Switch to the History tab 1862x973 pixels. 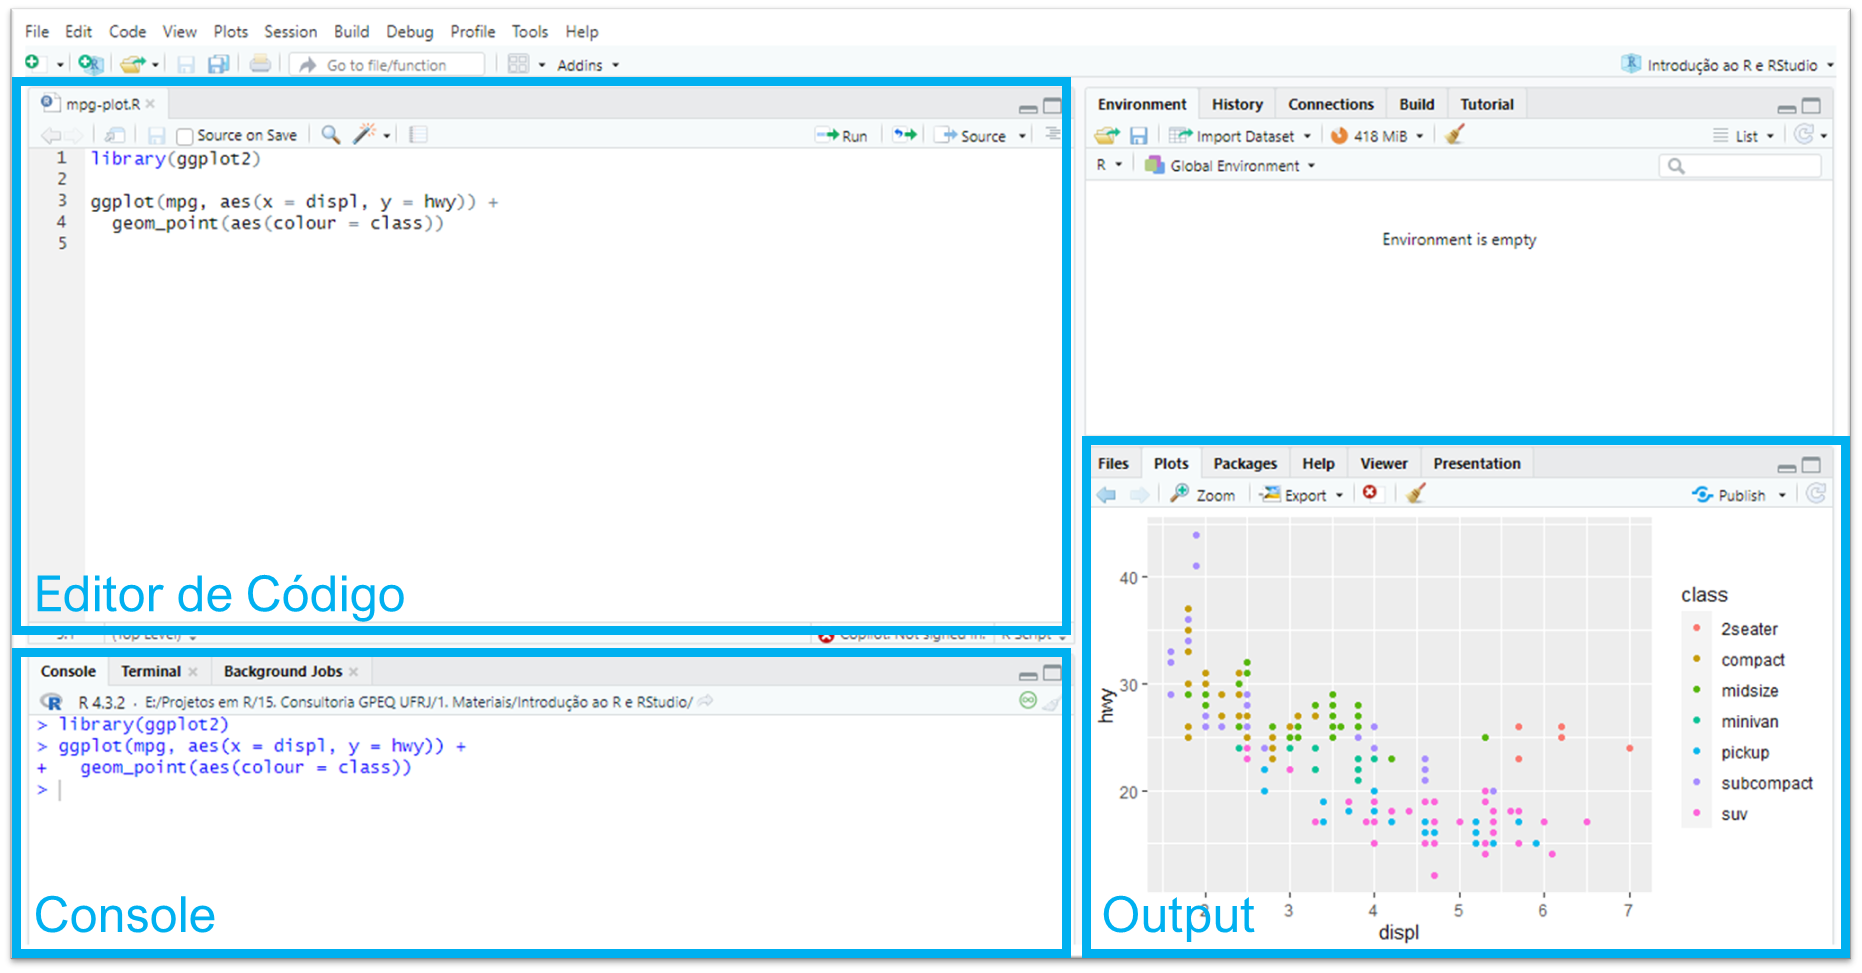1237,104
